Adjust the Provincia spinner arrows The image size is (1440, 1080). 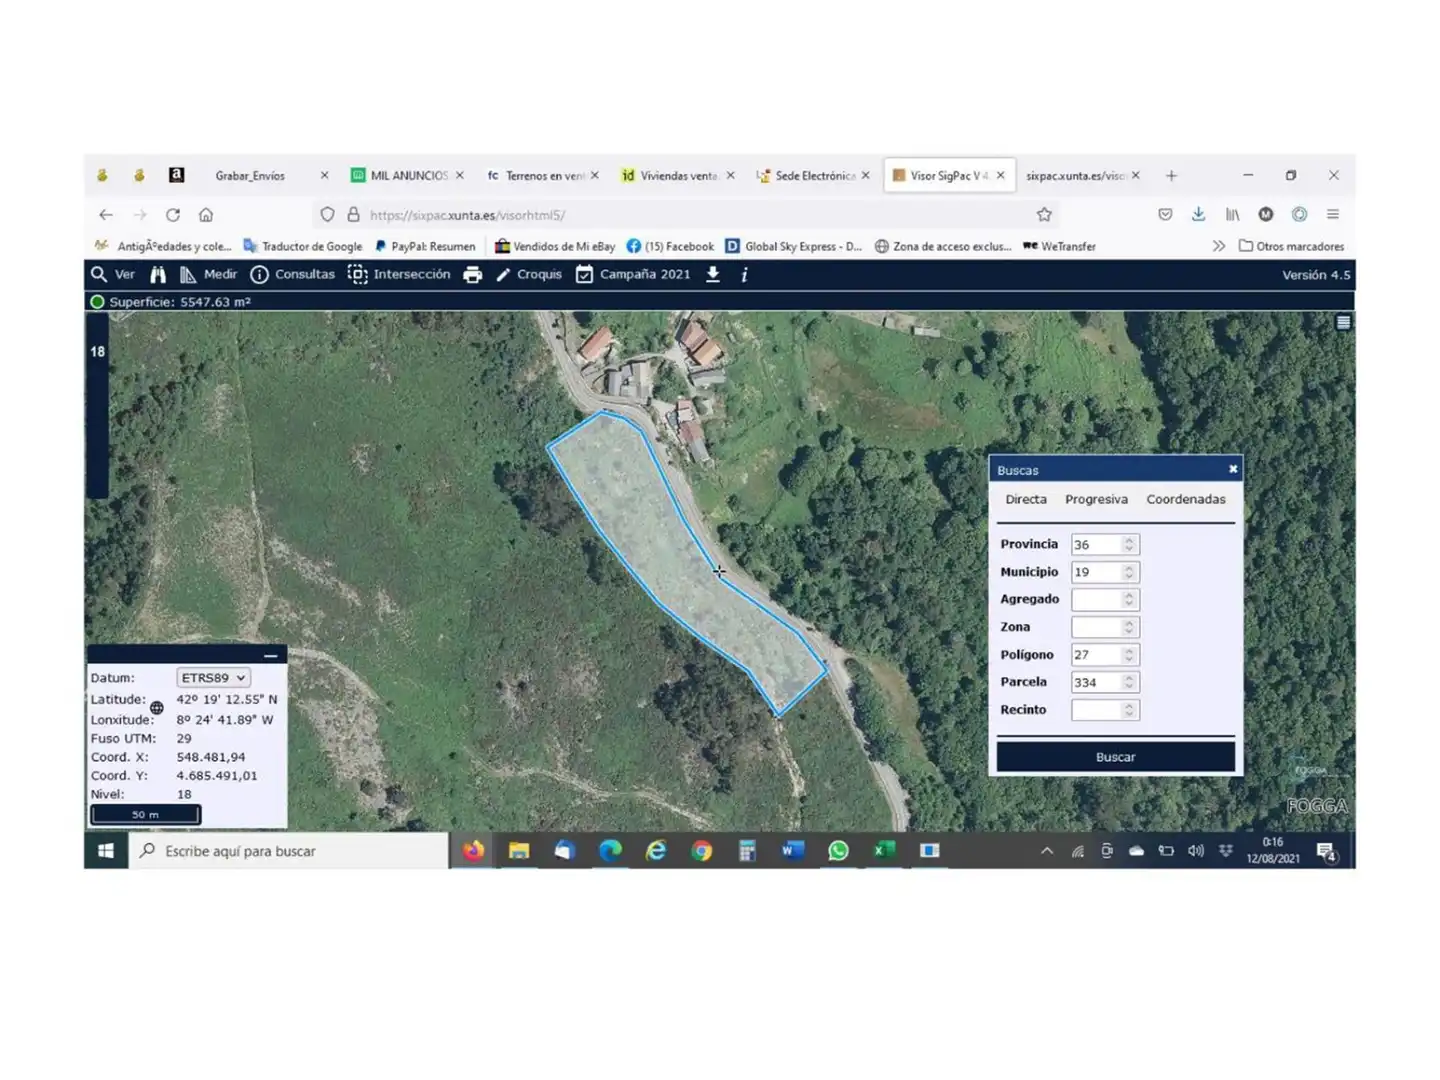point(1129,544)
